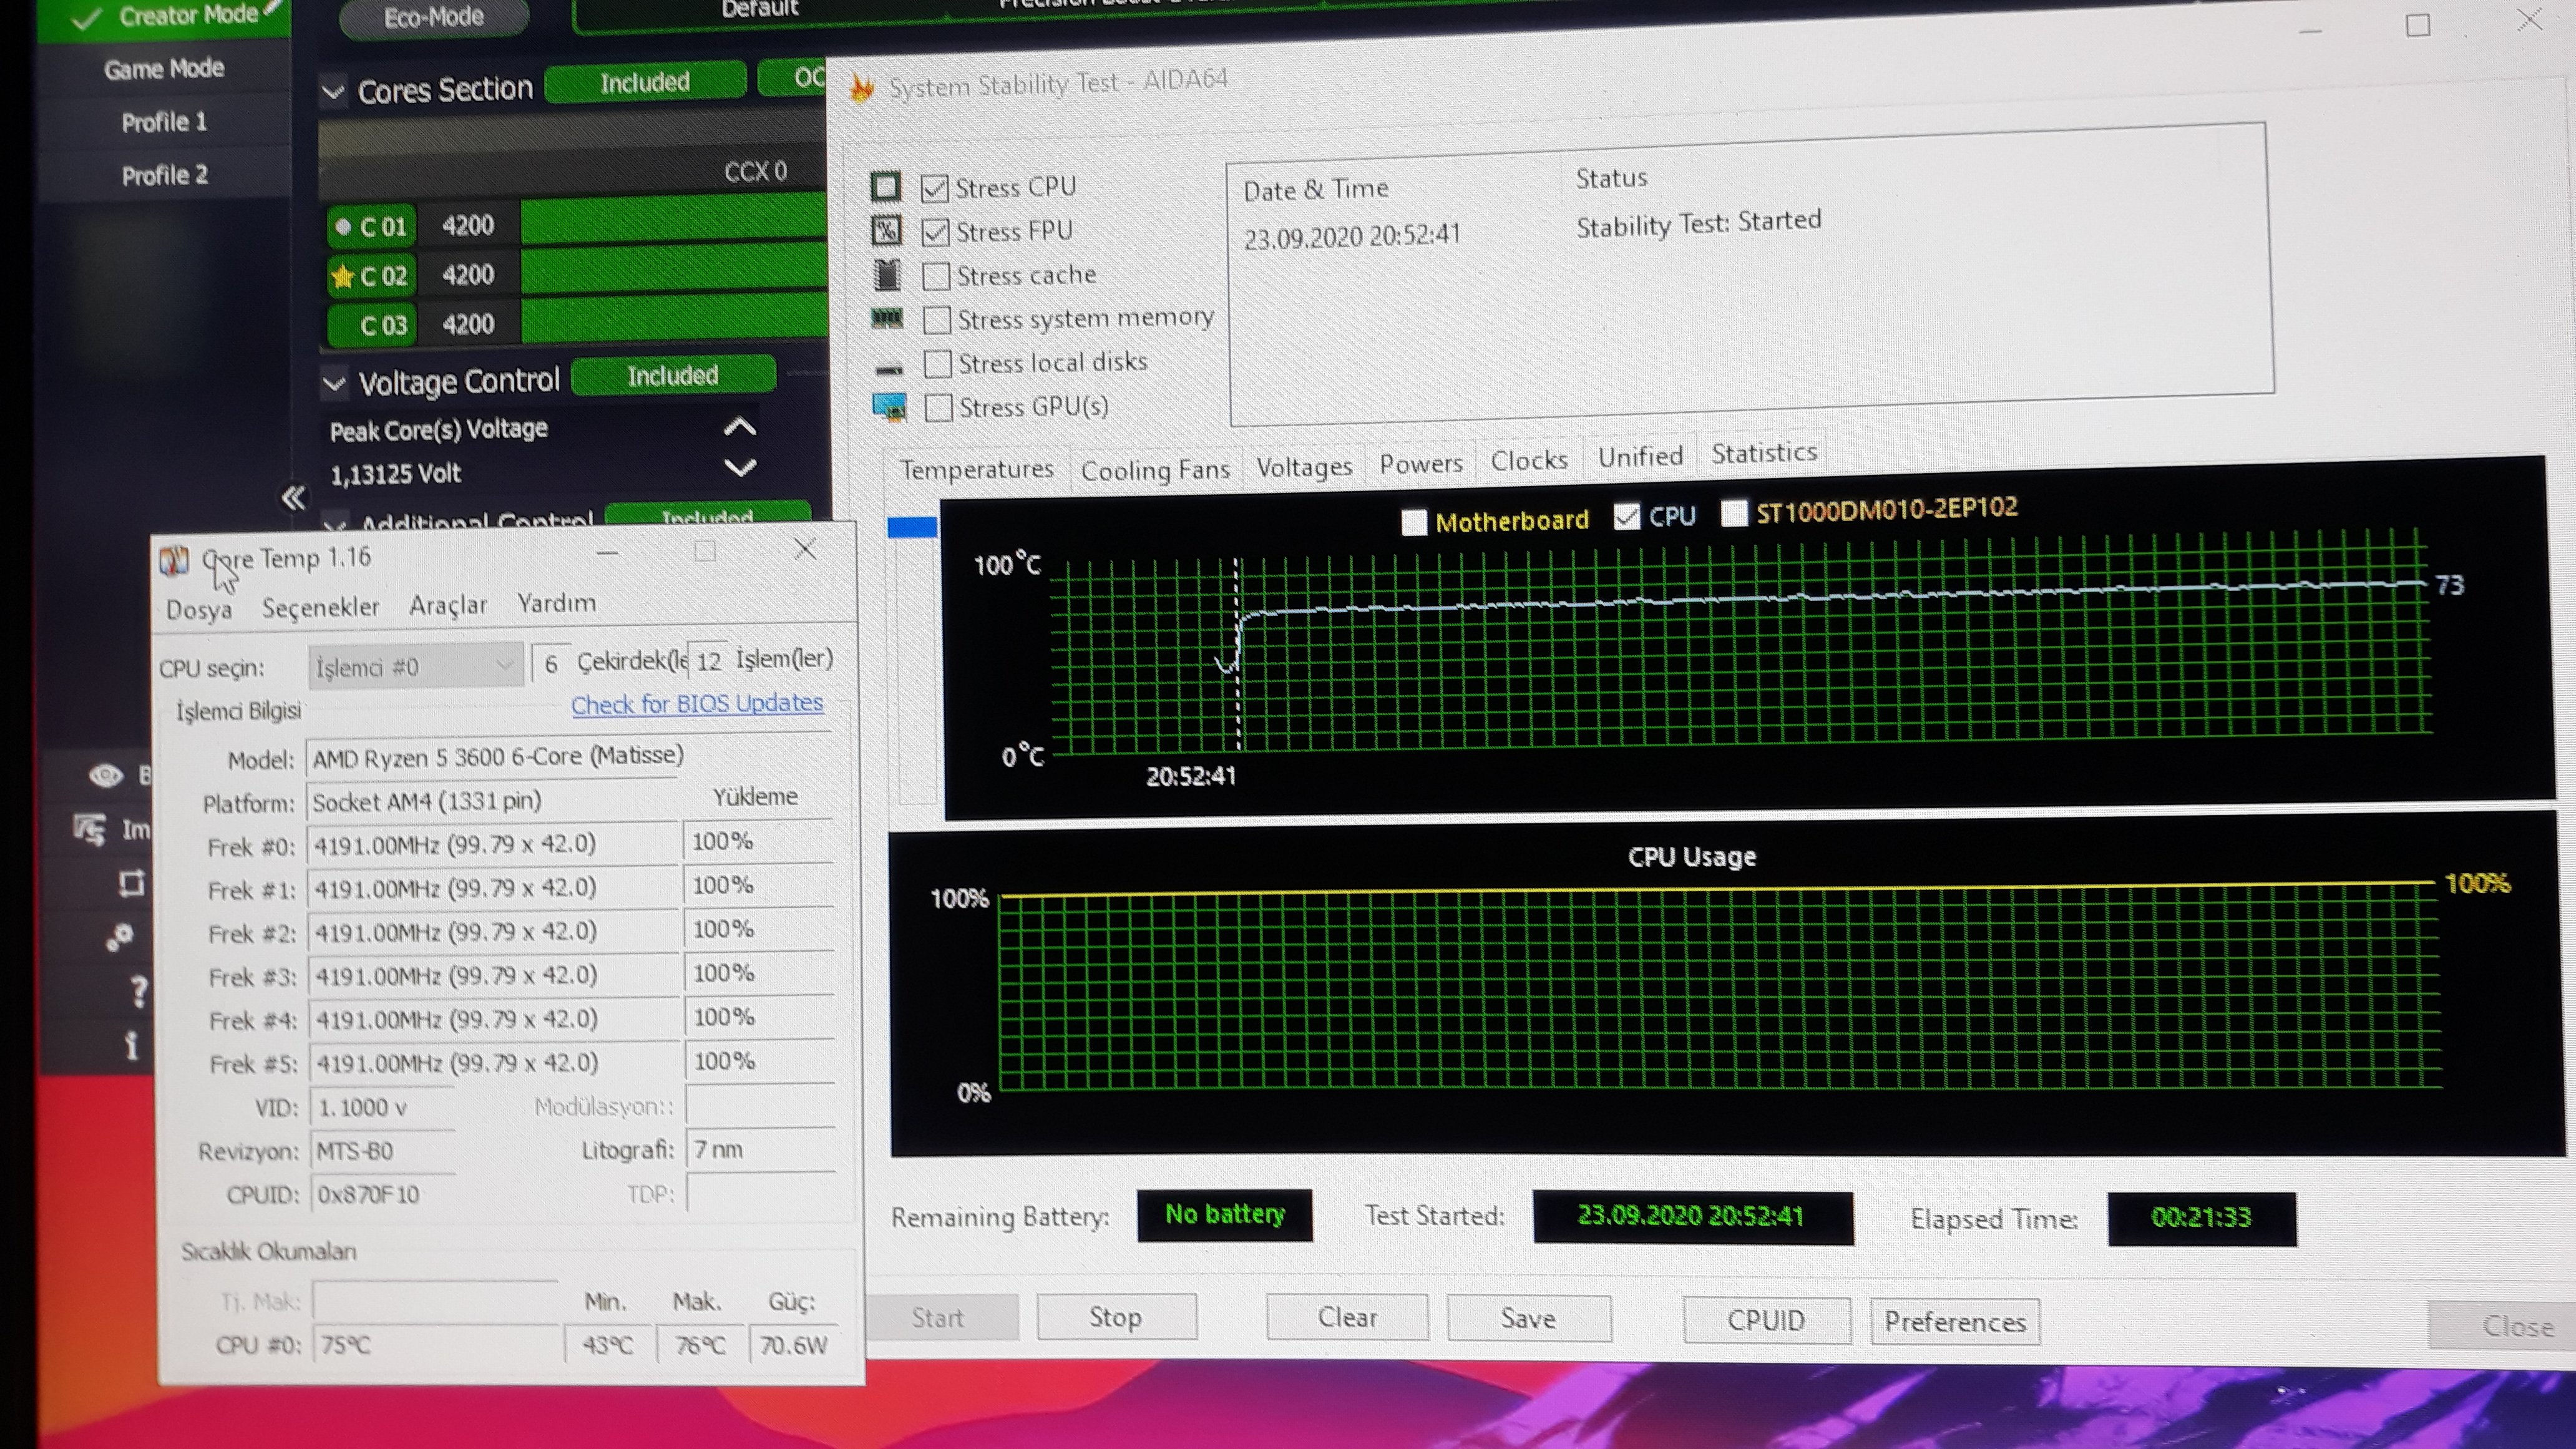
Task: Switch to the Clocks tab
Action: tap(1529, 460)
